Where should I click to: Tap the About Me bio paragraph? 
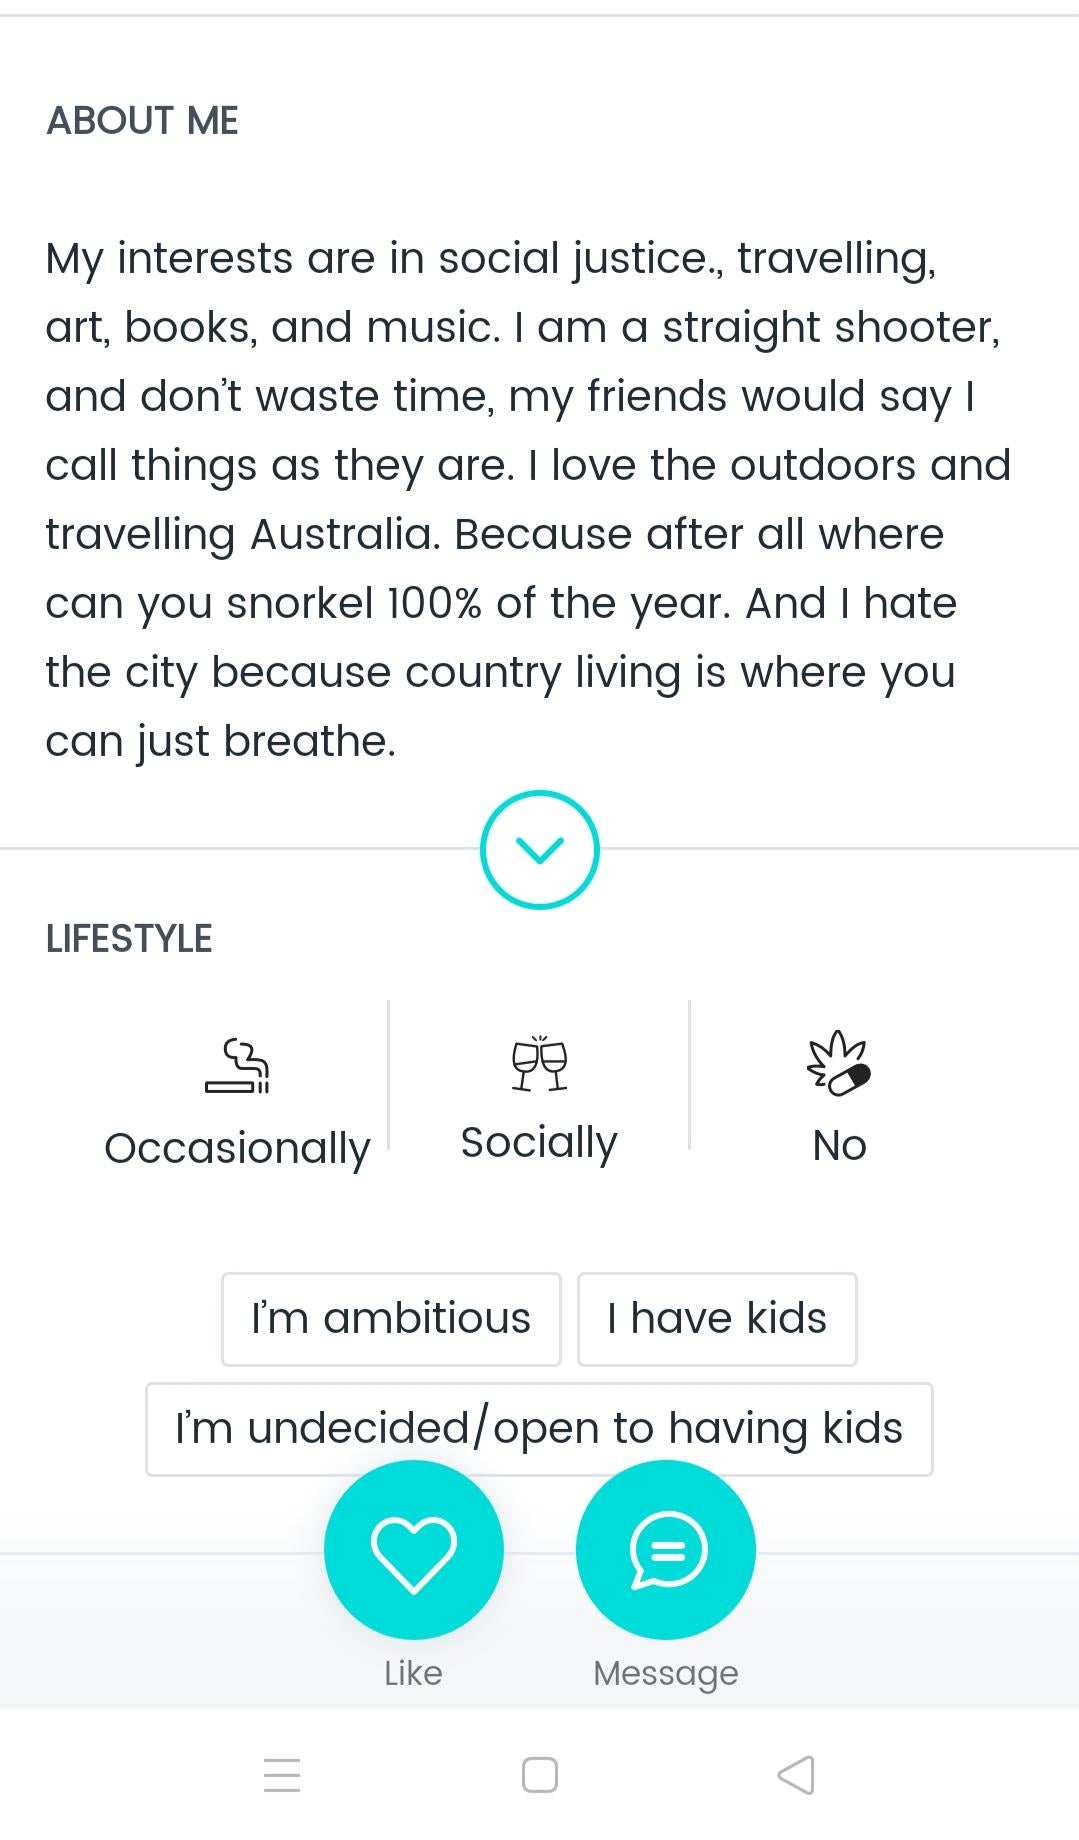[529, 499]
